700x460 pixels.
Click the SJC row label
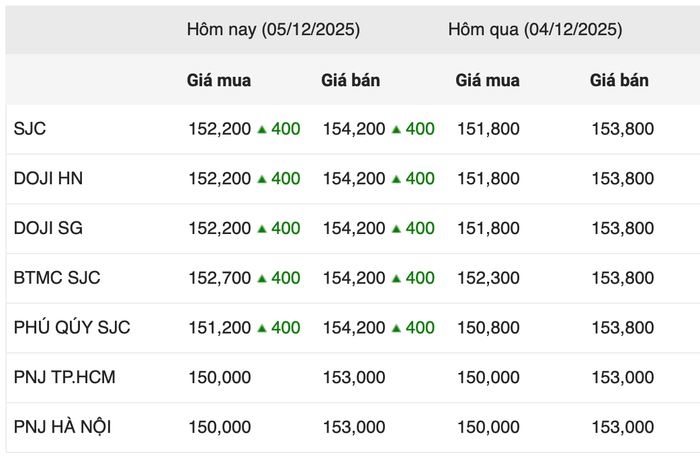pyautogui.click(x=30, y=129)
